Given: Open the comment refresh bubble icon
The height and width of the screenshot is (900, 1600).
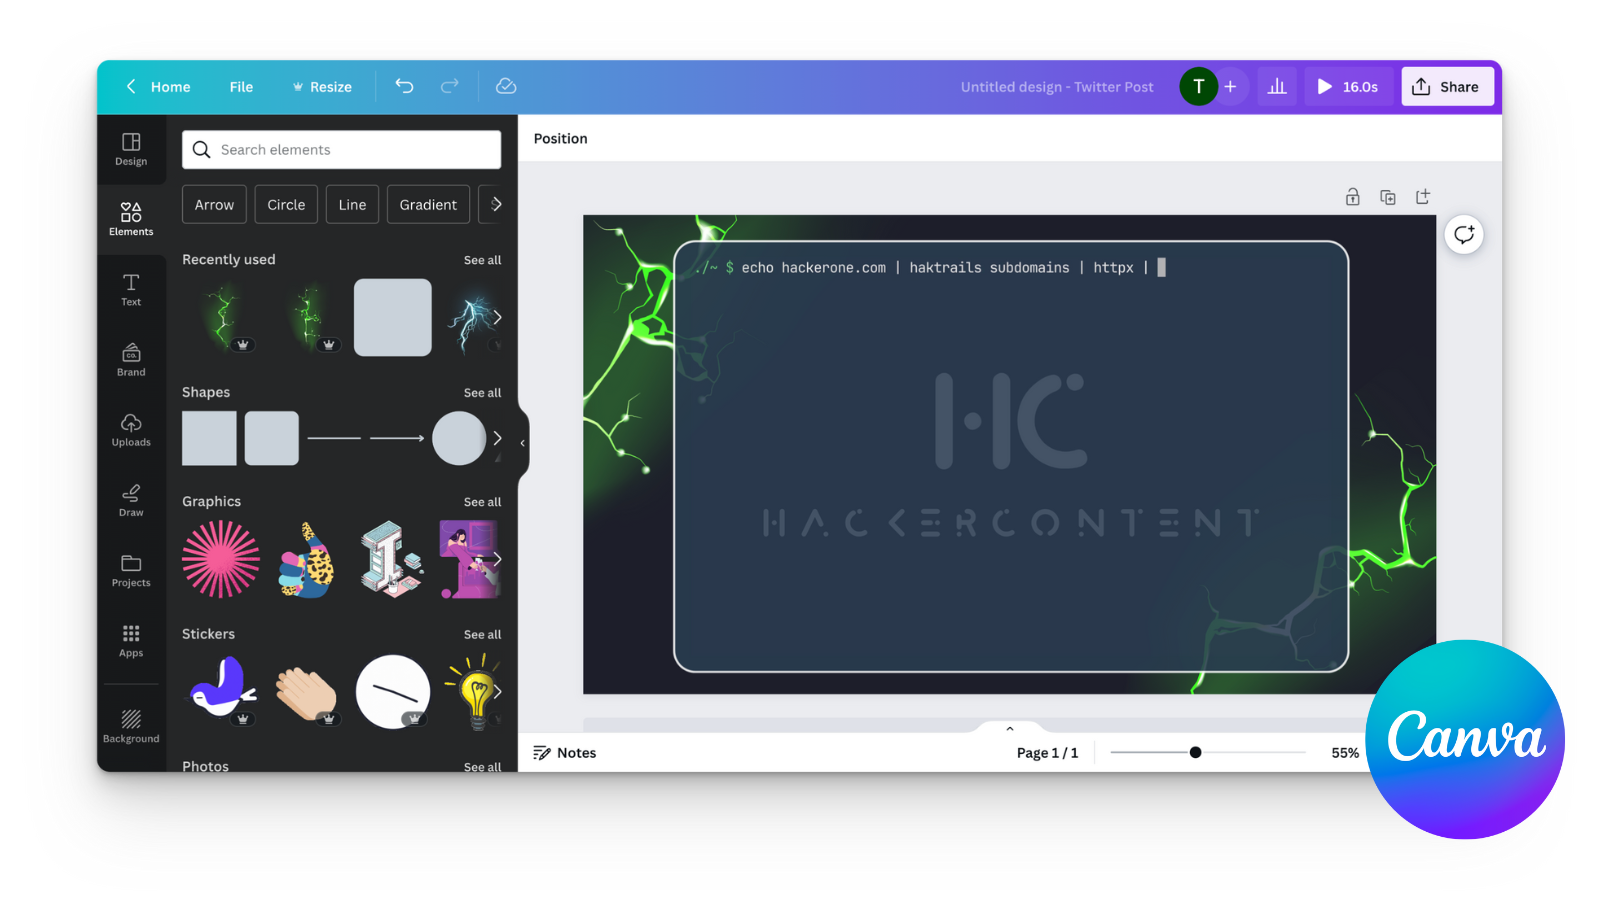Looking at the screenshot, I should pos(1464,235).
